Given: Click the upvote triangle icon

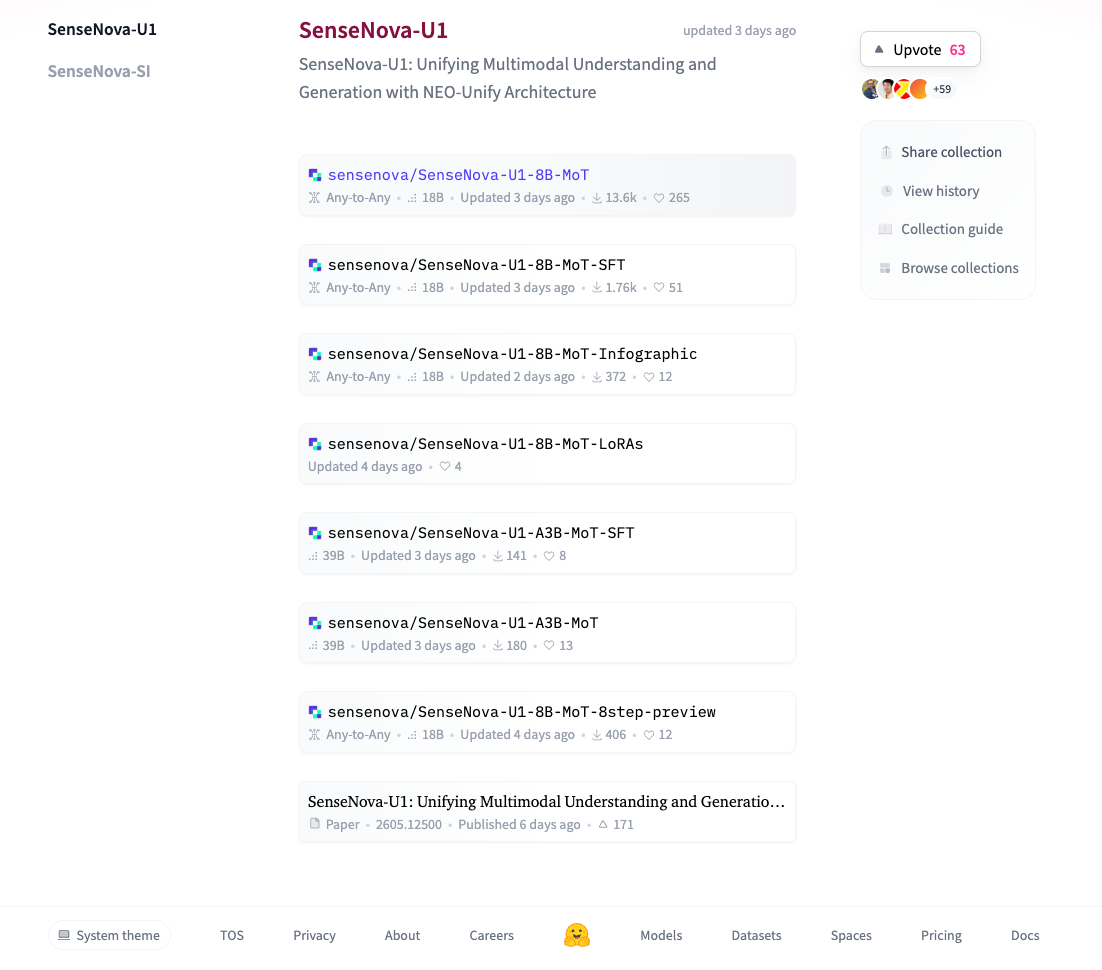Looking at the screenshot, I should point(879,49).
